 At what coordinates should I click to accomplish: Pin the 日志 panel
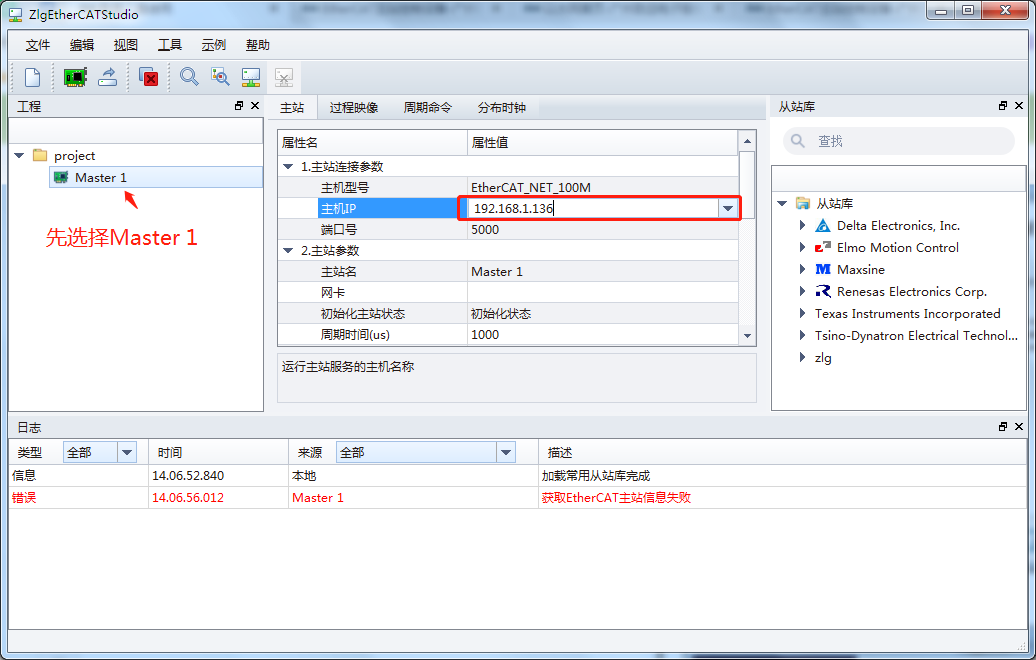tap(1004, 427)
